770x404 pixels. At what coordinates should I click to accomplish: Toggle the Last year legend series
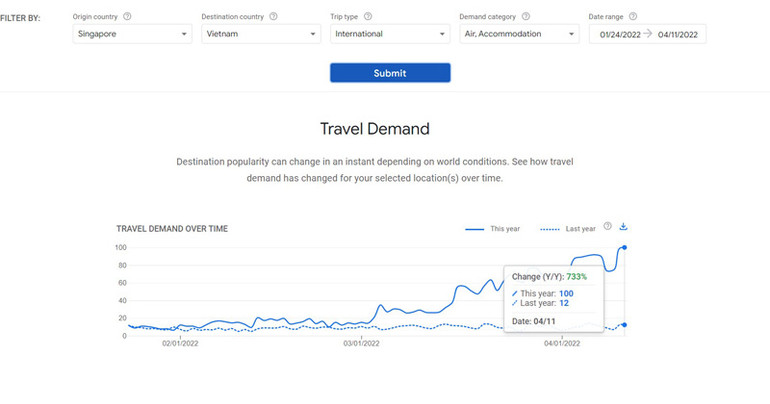568,229
